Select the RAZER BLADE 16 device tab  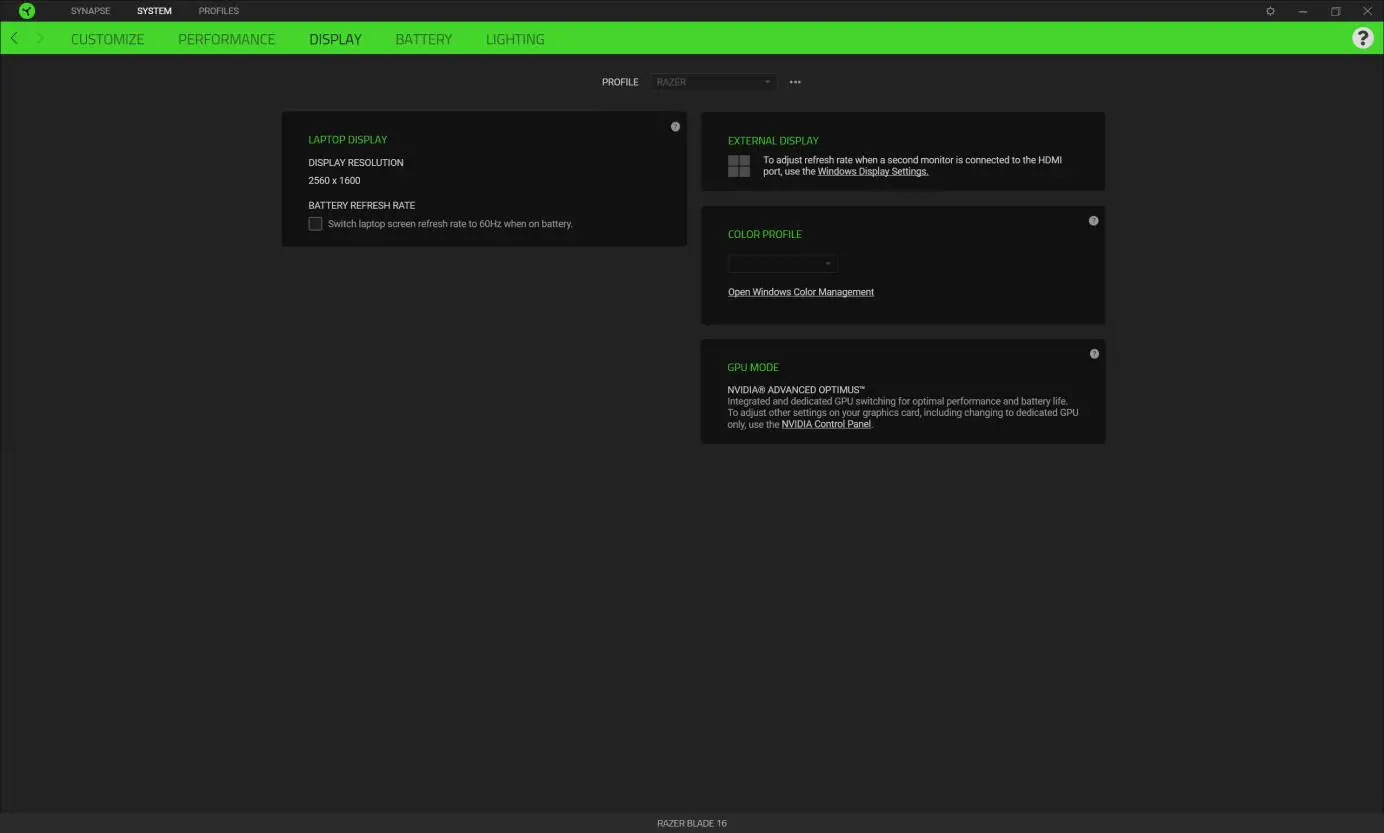tap(691, 822)
